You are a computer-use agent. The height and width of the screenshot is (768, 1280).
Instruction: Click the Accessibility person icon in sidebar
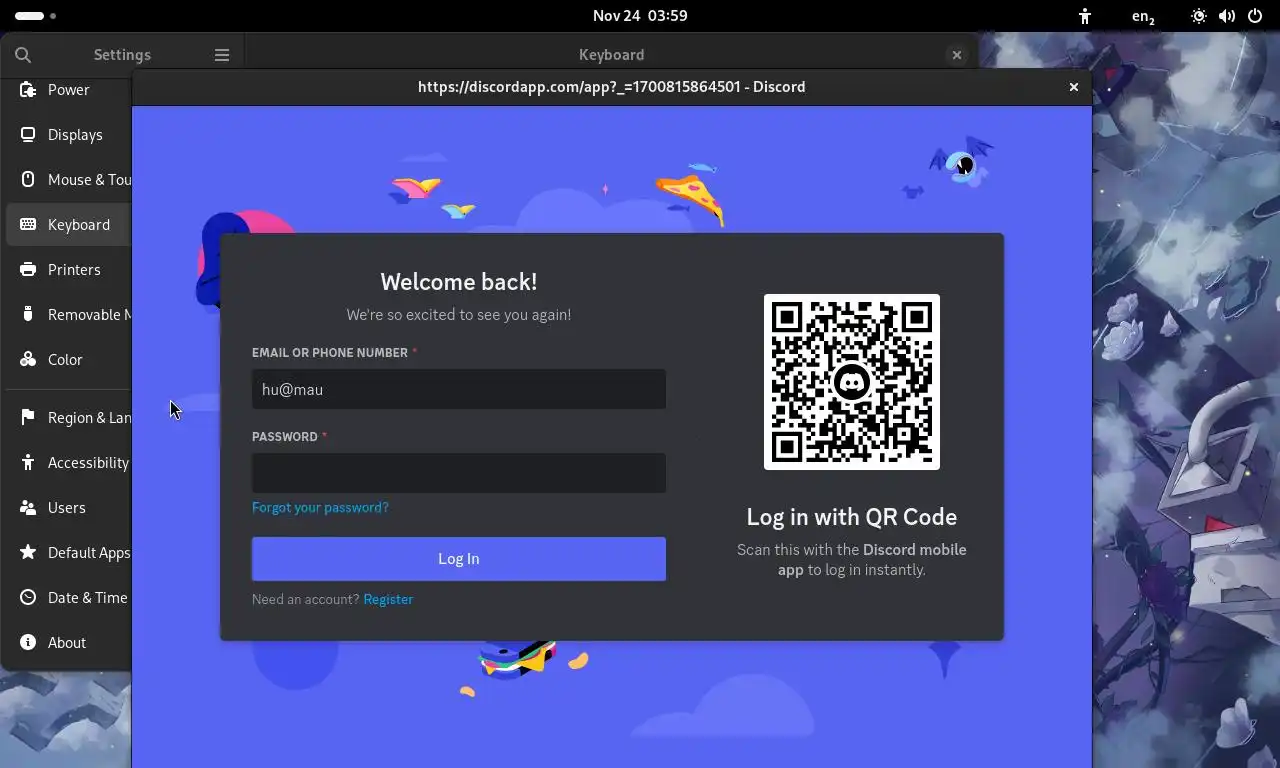tap(28, 463)
